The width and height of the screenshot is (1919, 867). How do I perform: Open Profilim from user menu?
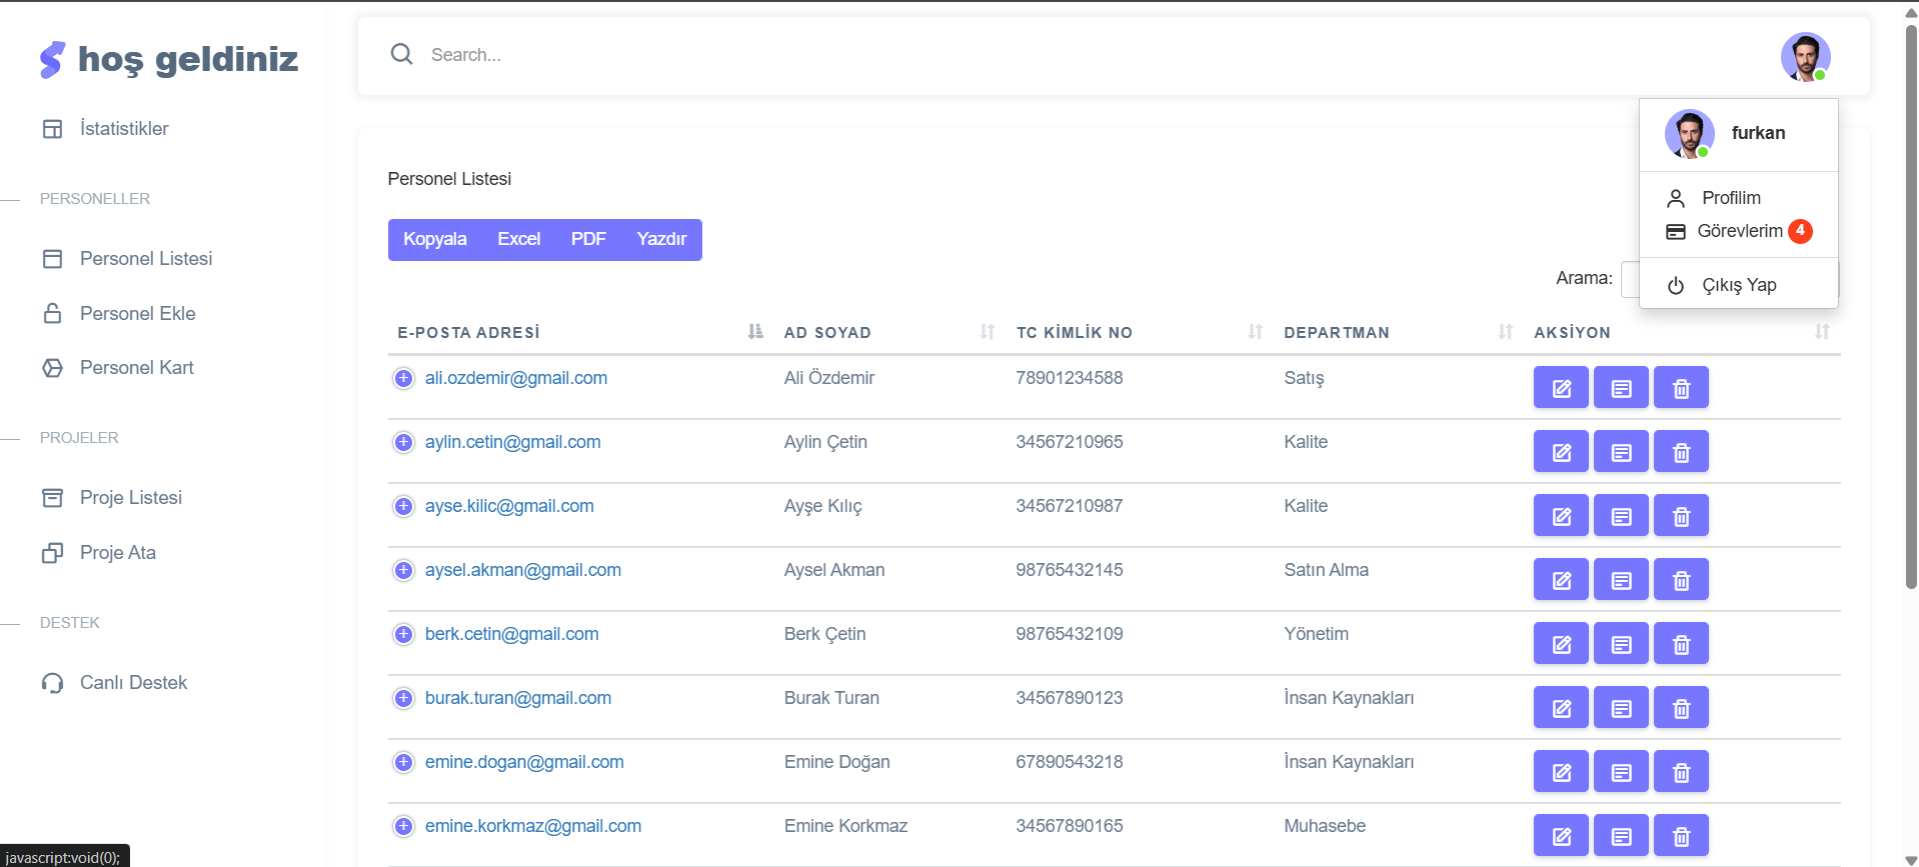click(1730, 198)
